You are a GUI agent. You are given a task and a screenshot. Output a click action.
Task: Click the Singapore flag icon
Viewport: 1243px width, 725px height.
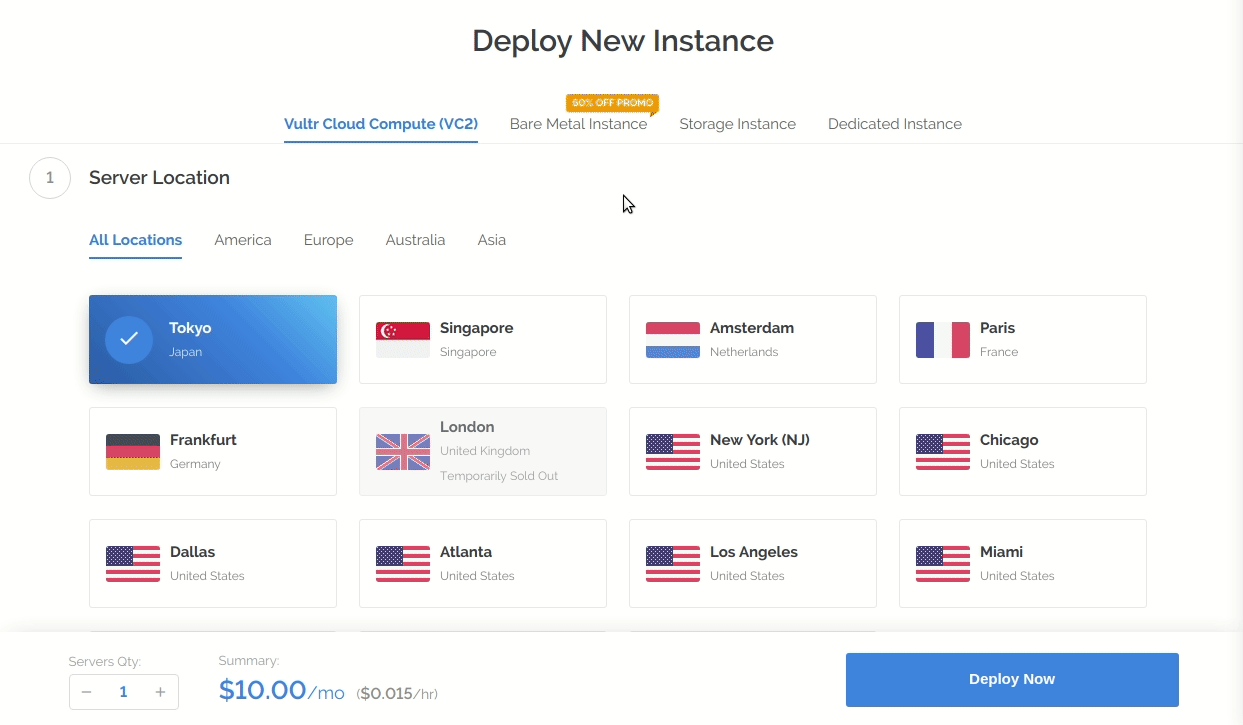(403, 340)
